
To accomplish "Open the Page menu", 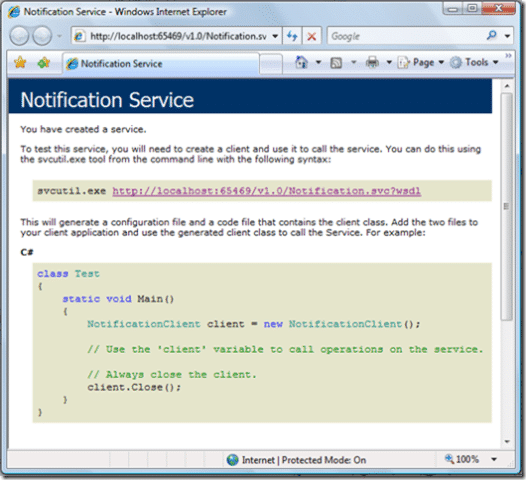I will (421, 62).
